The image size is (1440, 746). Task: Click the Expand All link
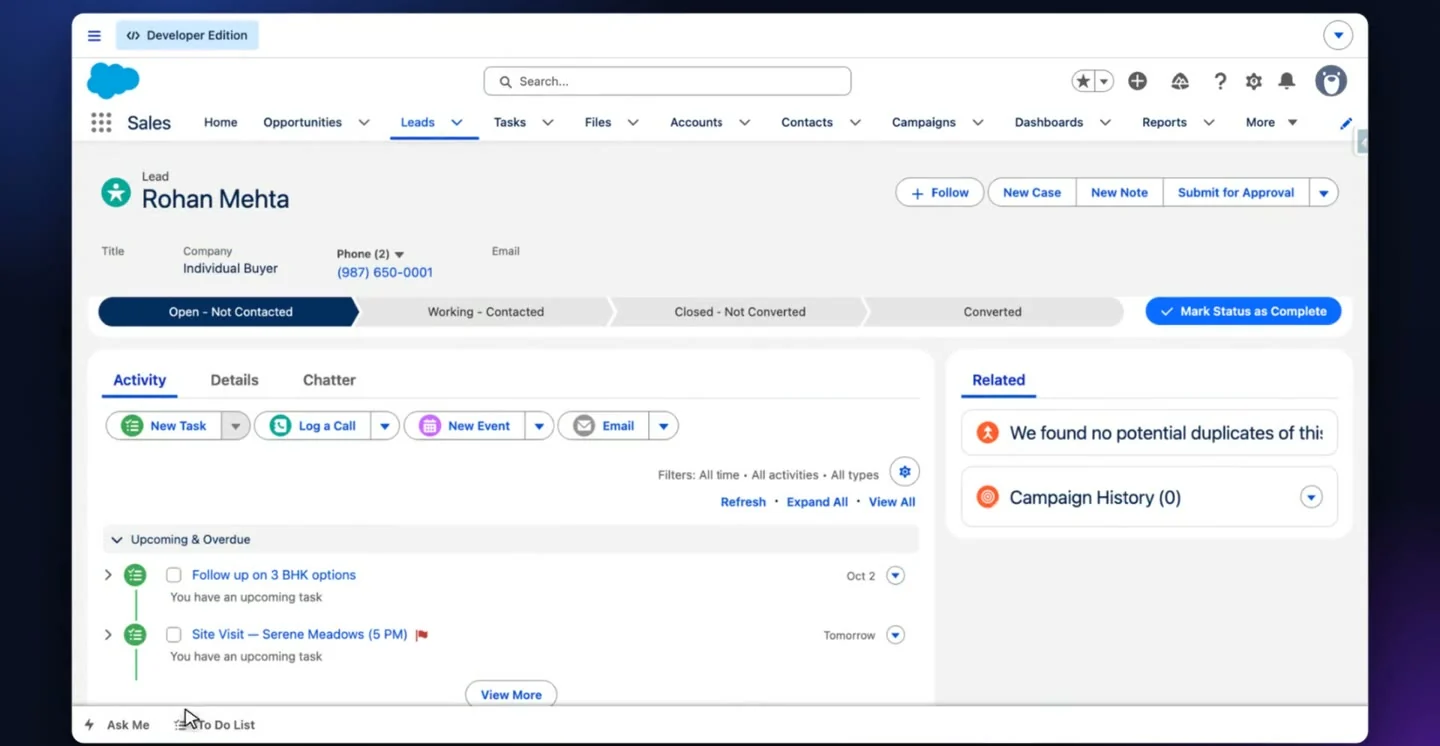817,502
